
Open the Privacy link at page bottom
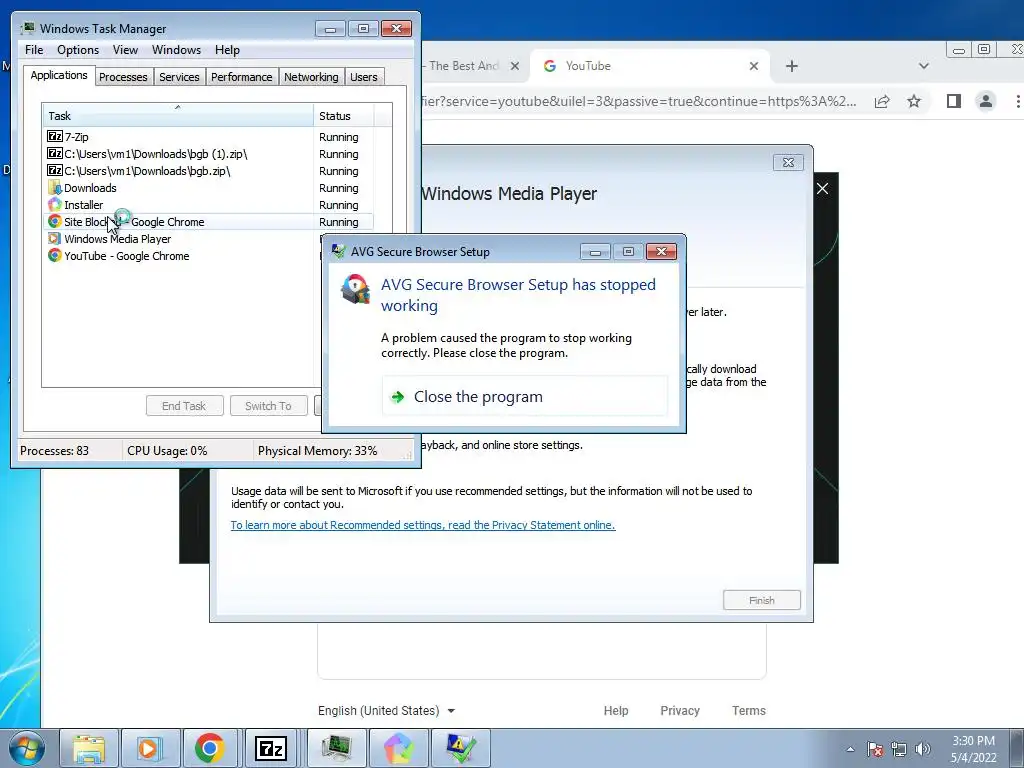(680, 711)
